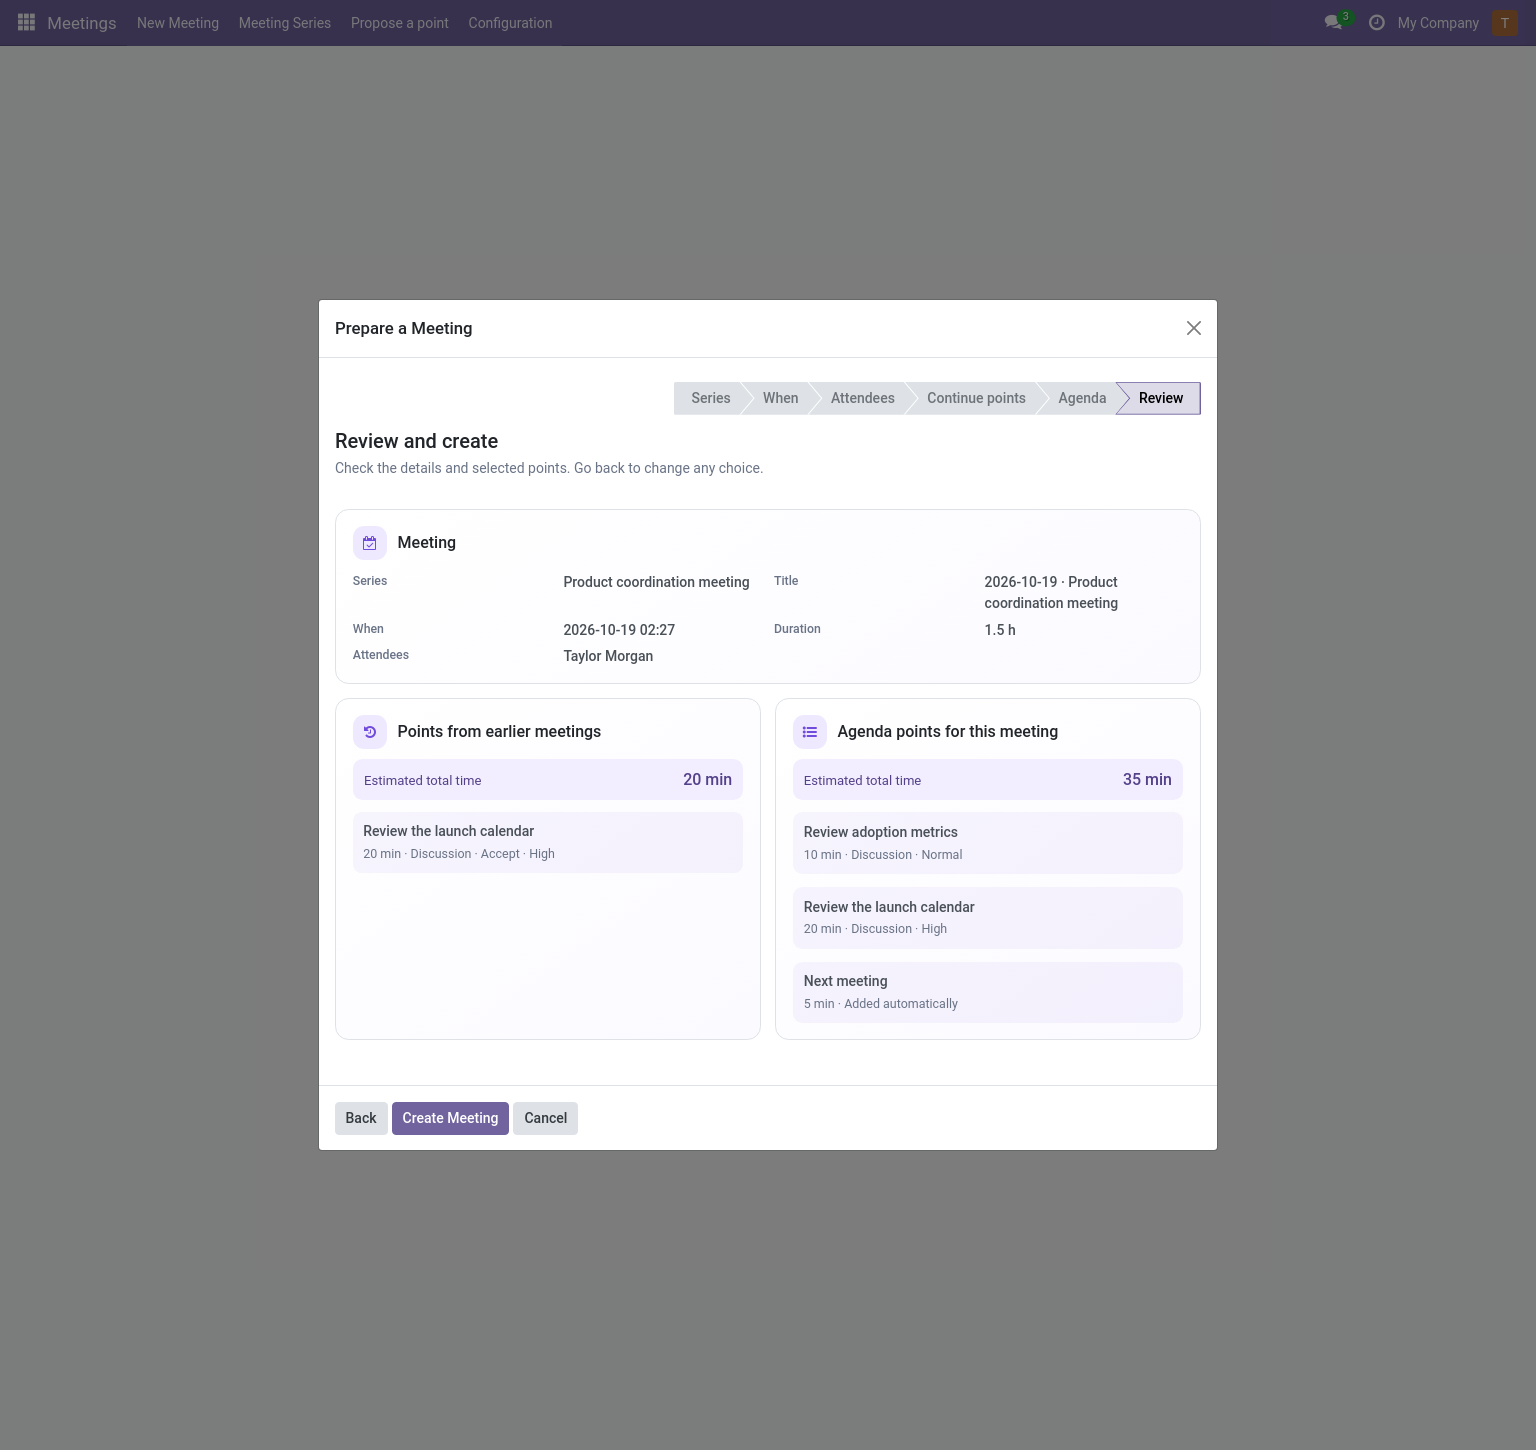
Task: Open the user avatar T menu
Action: coord(1505,22)
